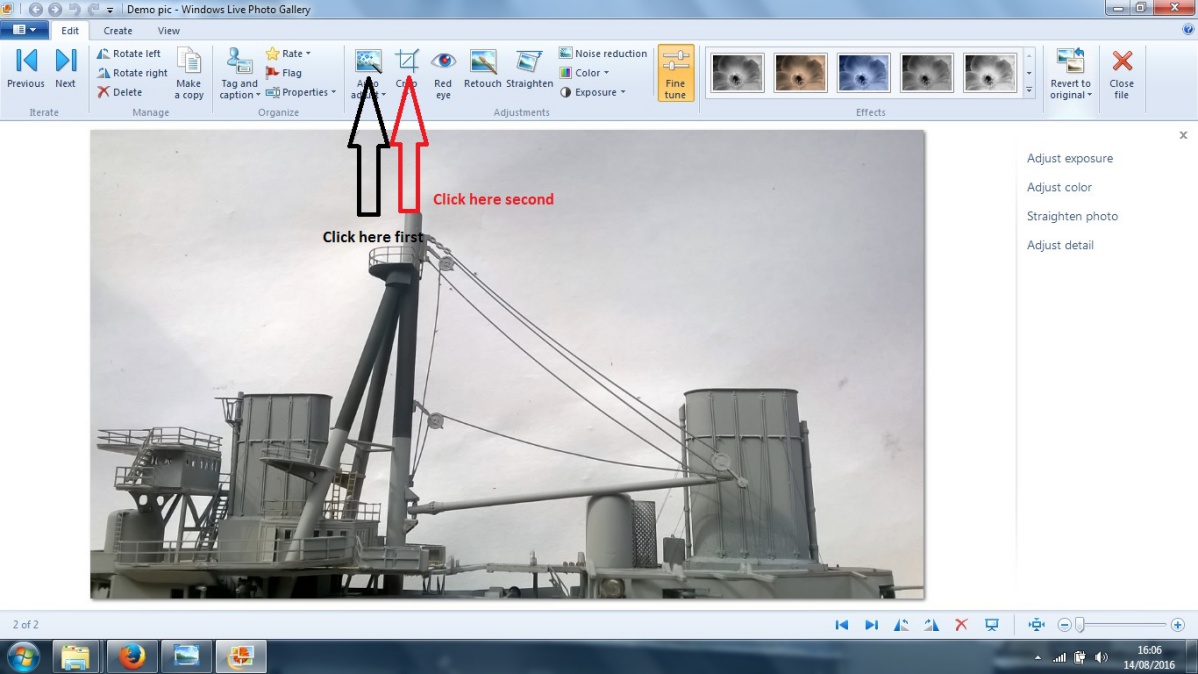The height and width of the screenshot is (674, 1198).
Task: Open Adjust exposure options
Action: click(x=1070, y=158)
